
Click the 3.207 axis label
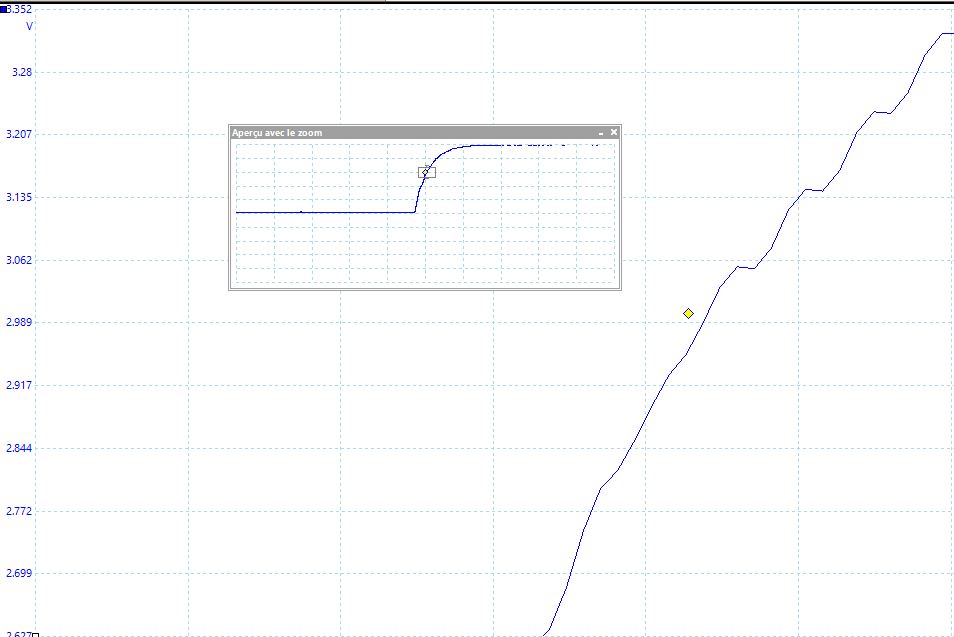19,134
